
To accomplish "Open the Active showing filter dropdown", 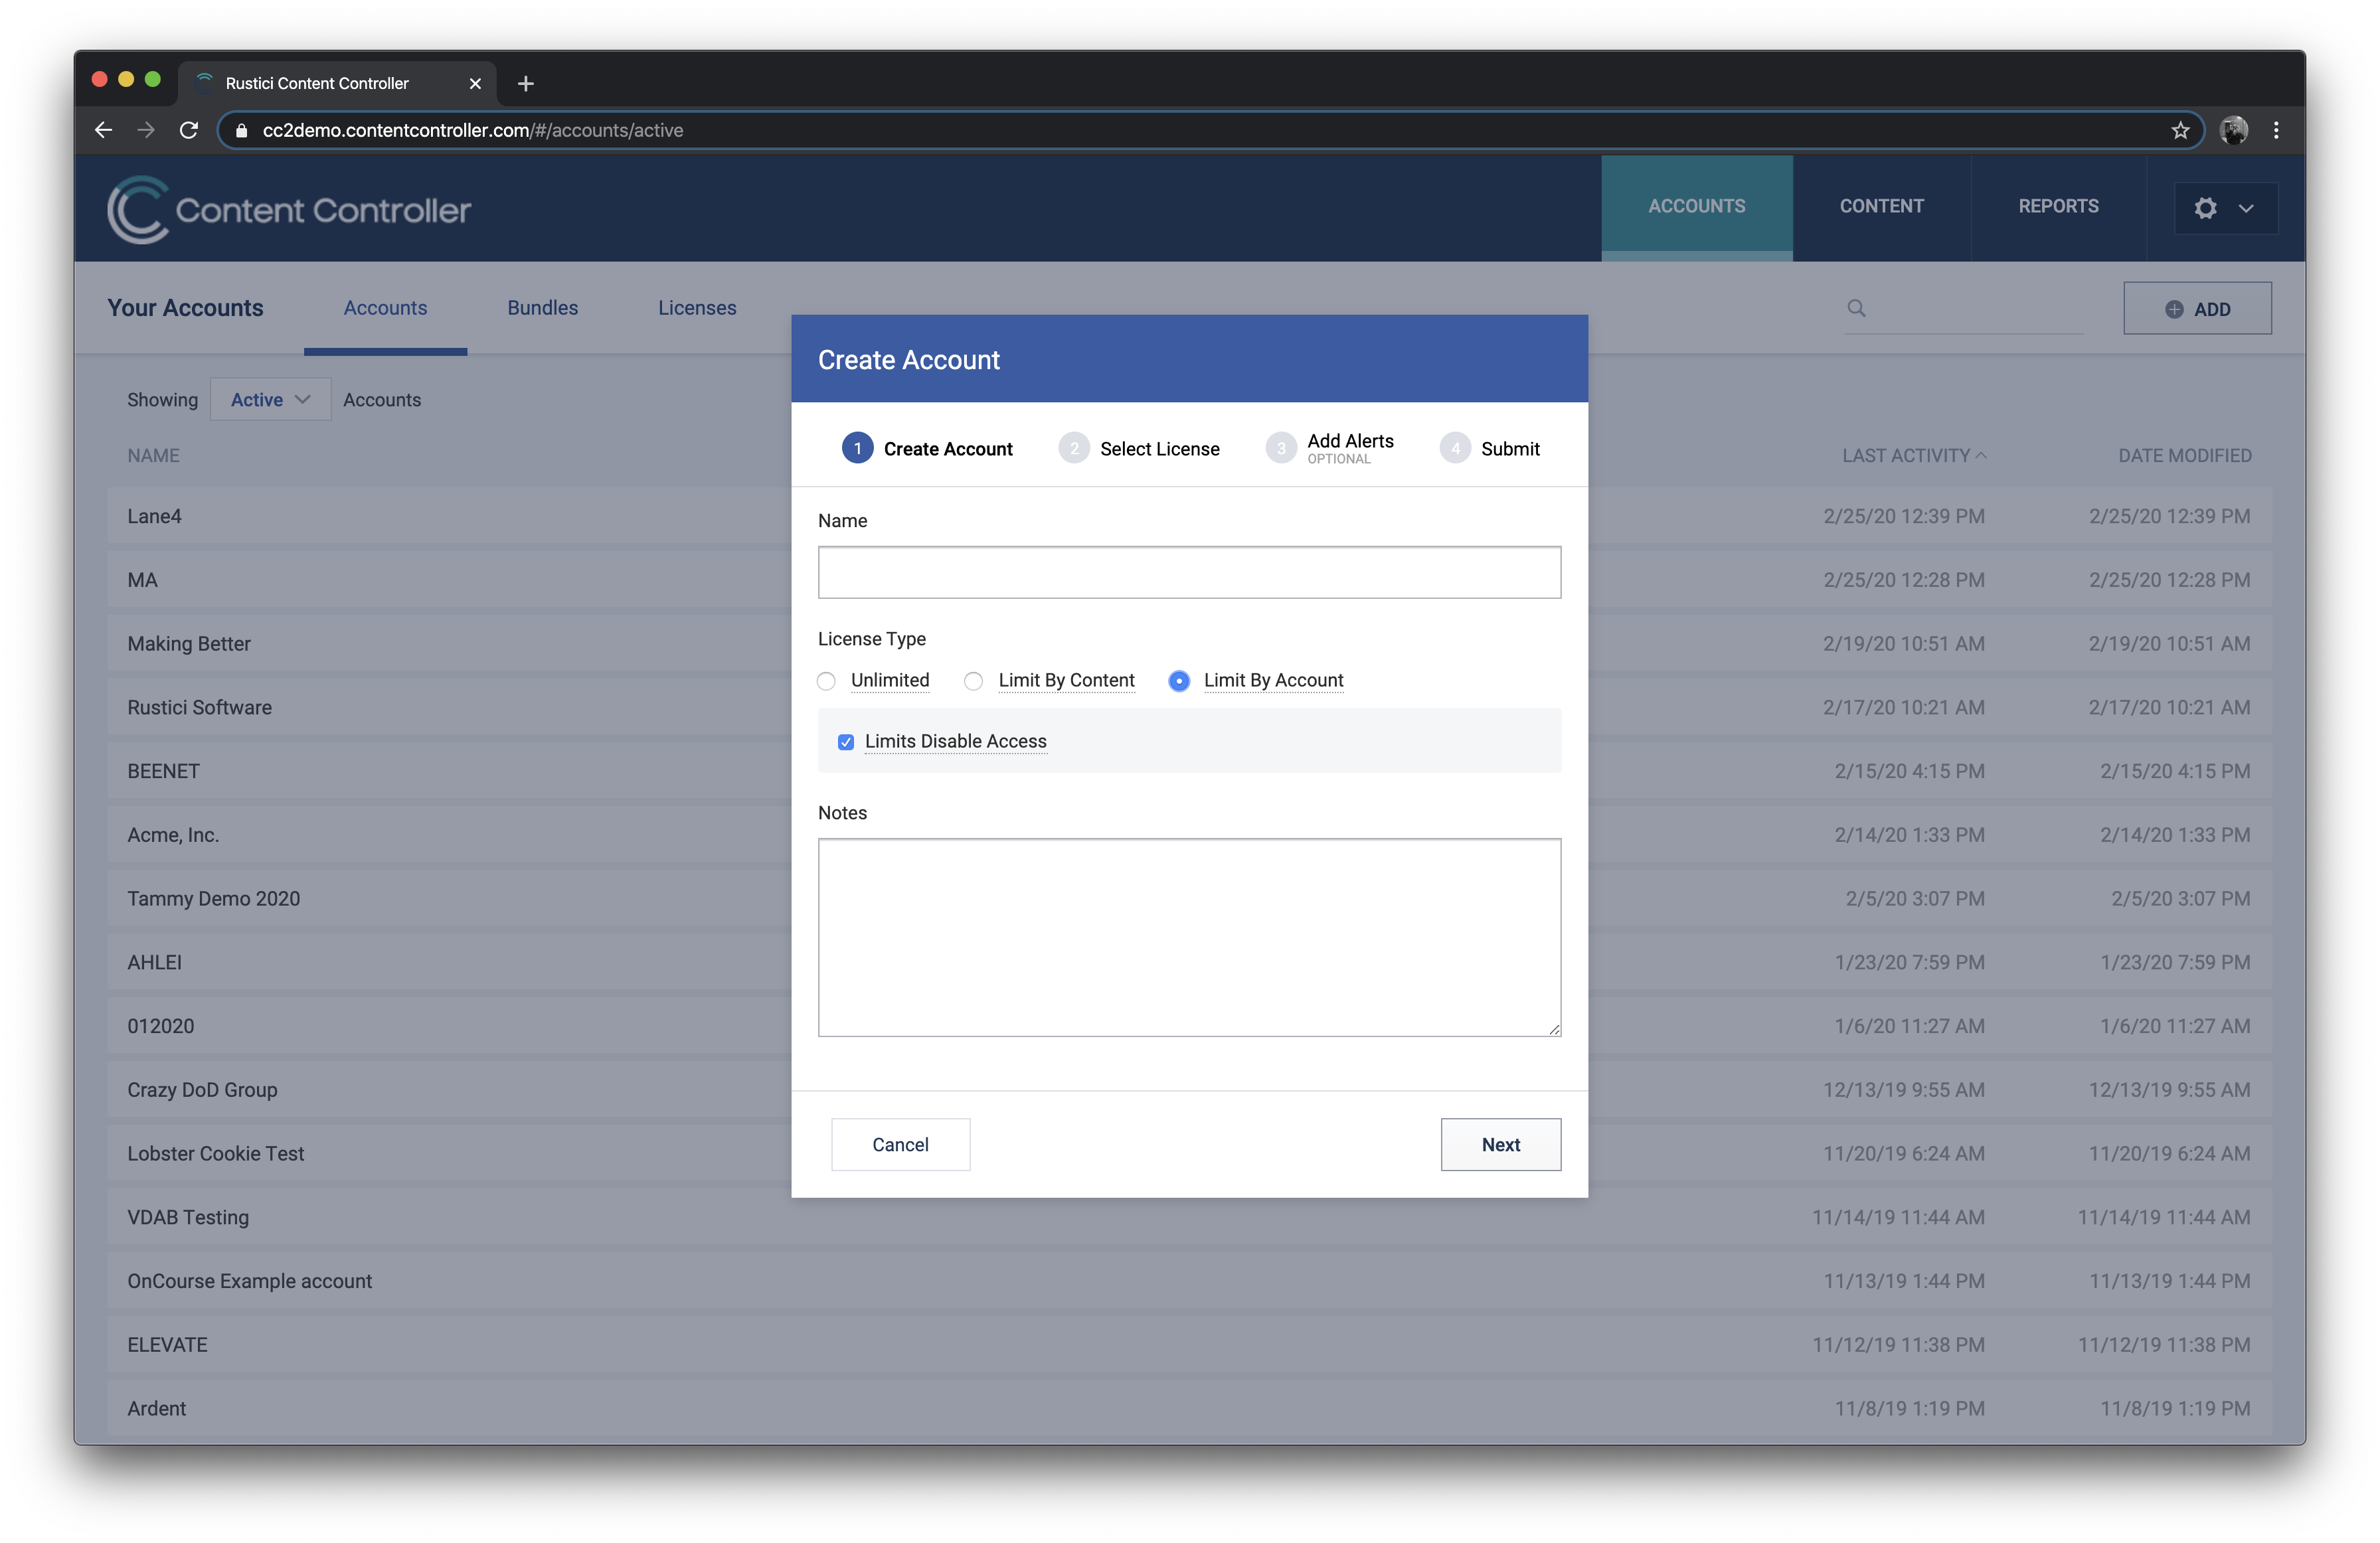I will (x=270, y=399).
